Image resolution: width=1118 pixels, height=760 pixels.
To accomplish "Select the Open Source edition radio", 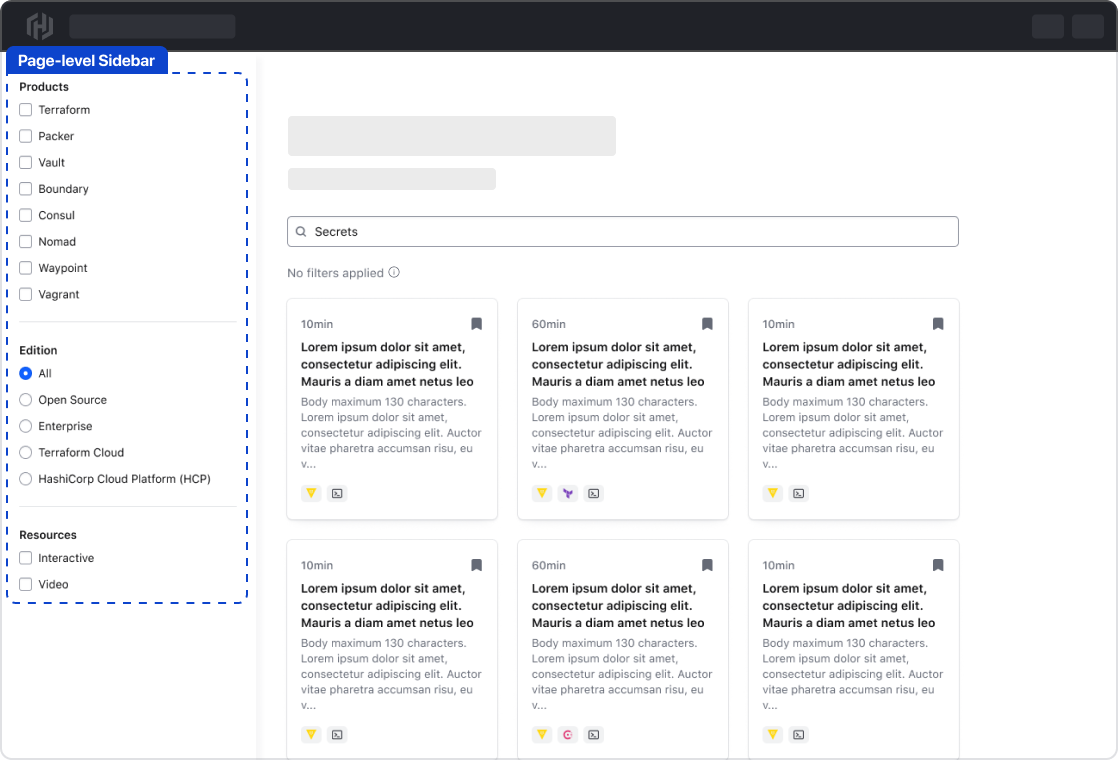I will [x=26, y=400].
